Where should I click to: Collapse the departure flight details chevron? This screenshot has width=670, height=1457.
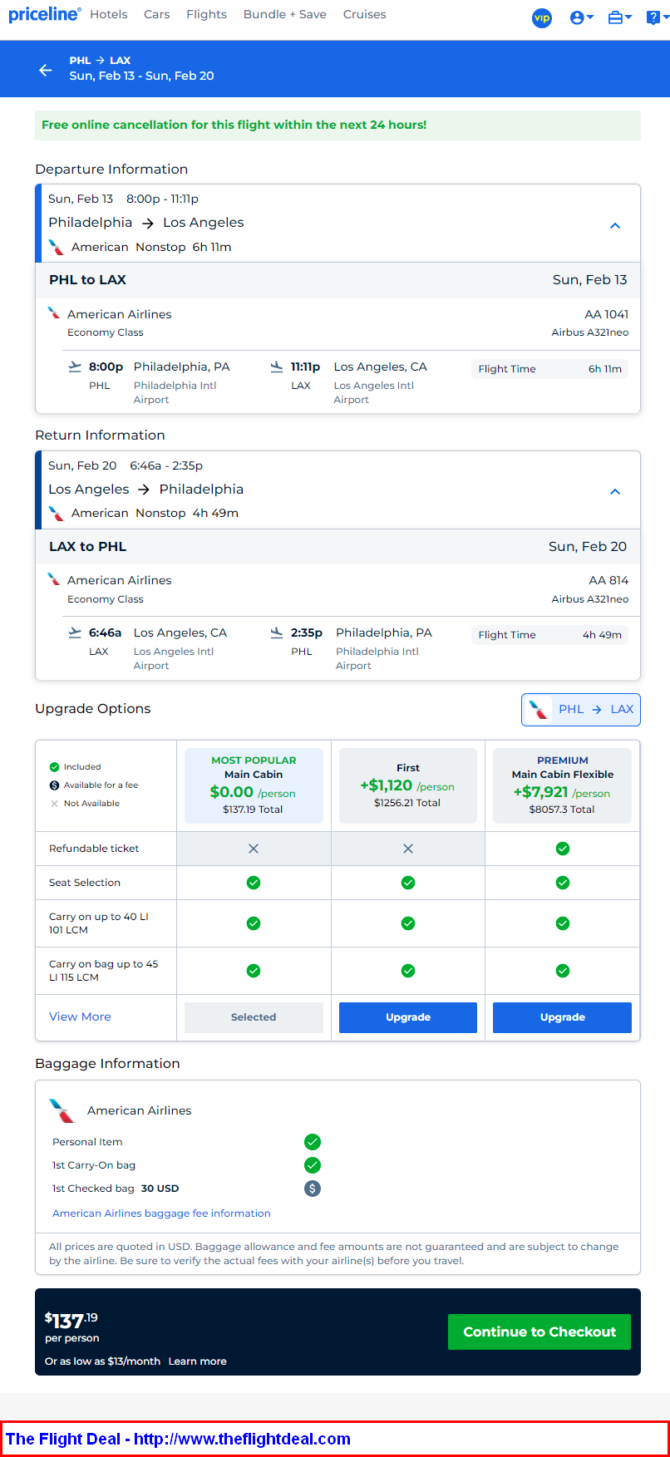pos(615,225)
